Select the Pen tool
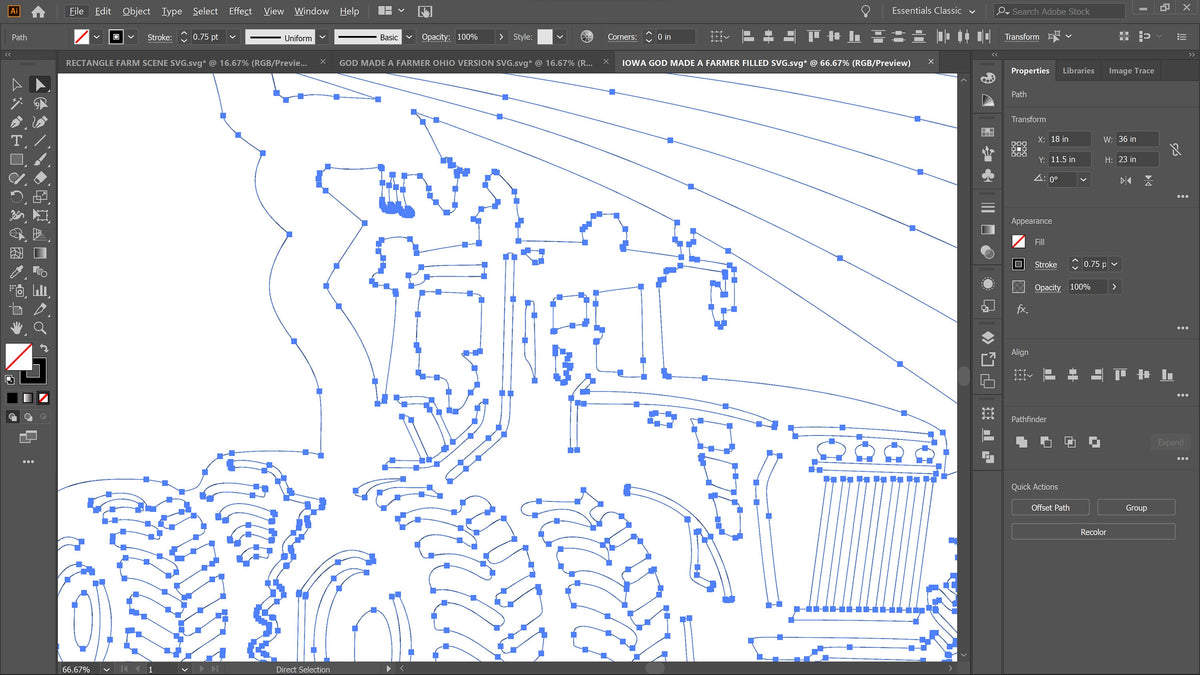1200x675 pixels. tap(17, 122)
